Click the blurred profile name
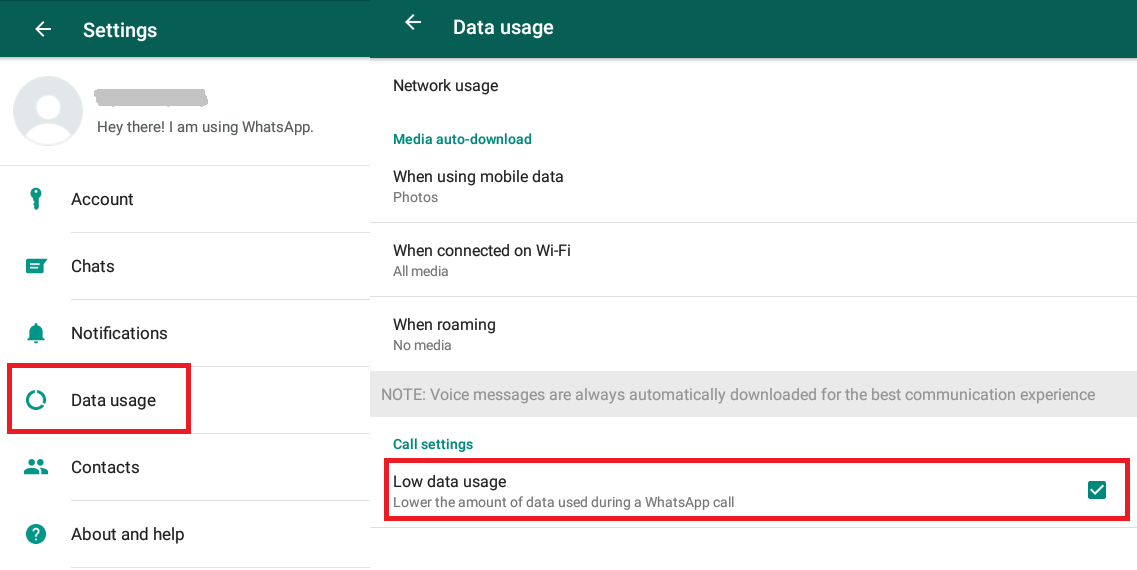1137x570 pixels. point(151,97)
